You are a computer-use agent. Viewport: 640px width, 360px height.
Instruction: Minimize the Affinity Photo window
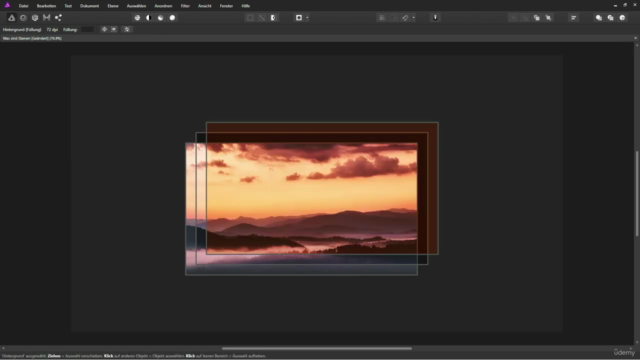(x=615, y=5)
